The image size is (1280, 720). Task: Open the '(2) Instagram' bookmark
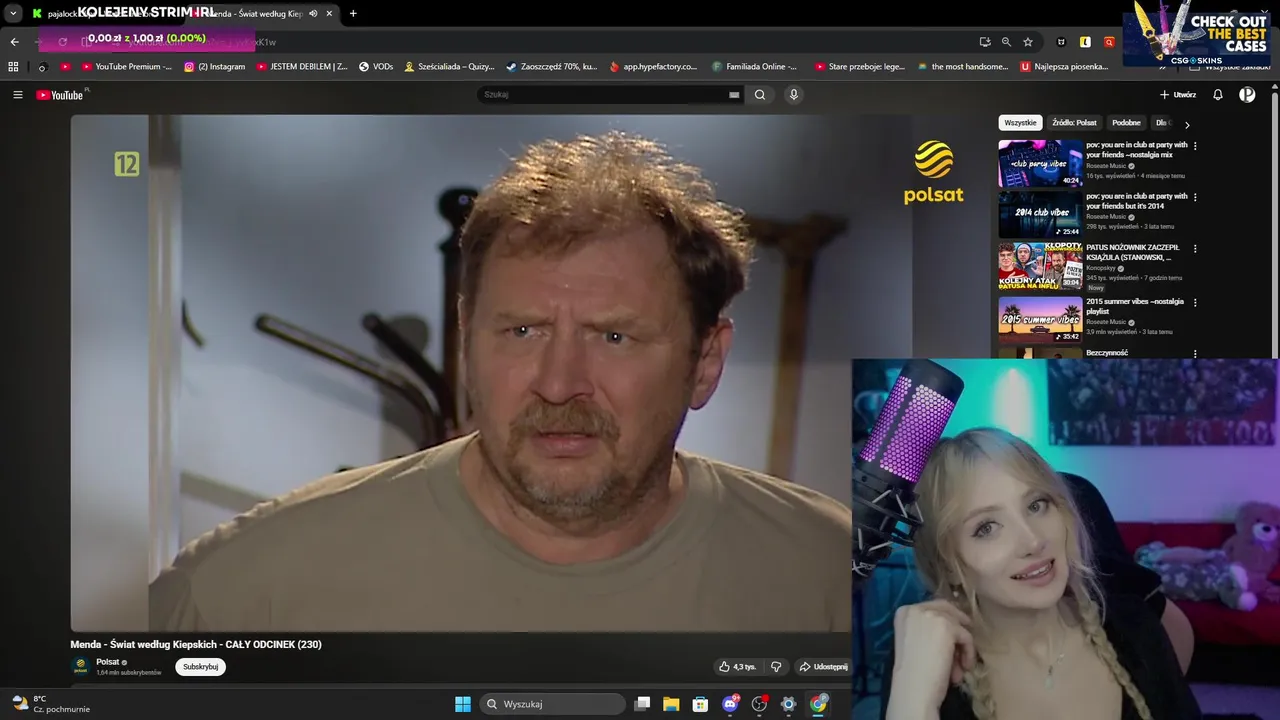tap(215, 67)
